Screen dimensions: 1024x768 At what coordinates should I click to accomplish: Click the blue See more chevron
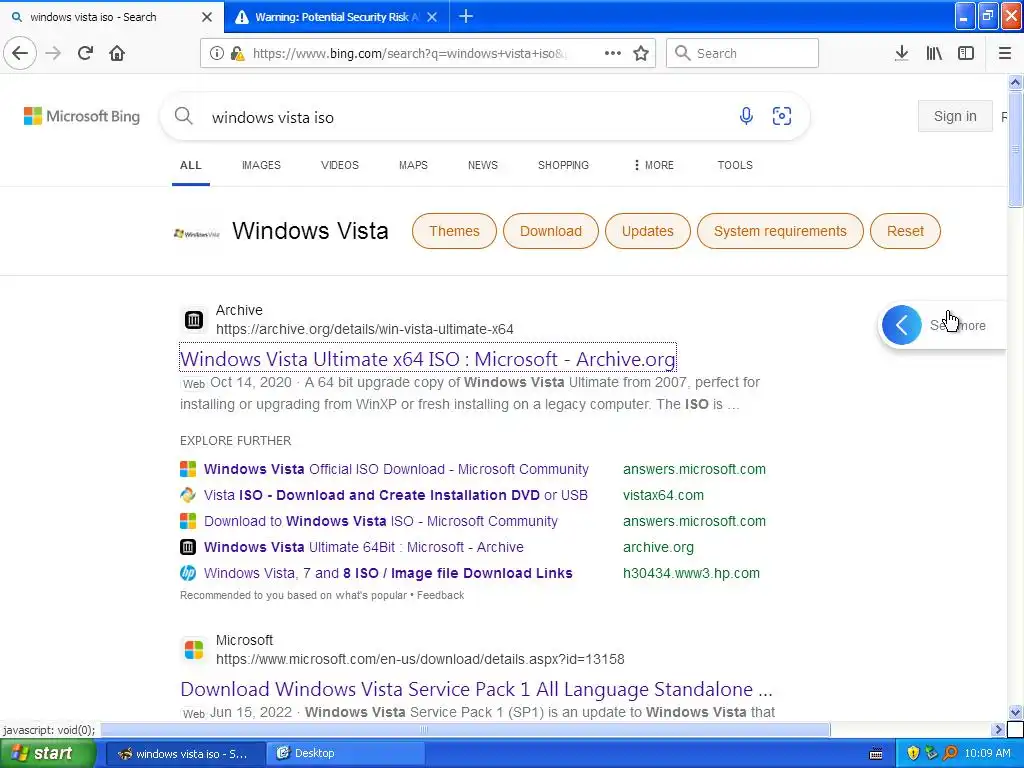tap(901, 325)
